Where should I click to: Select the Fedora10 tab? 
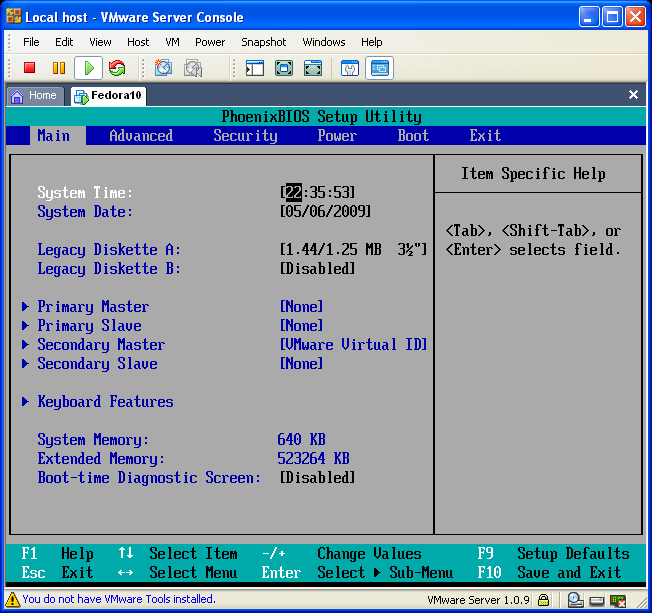click(109, 96)
